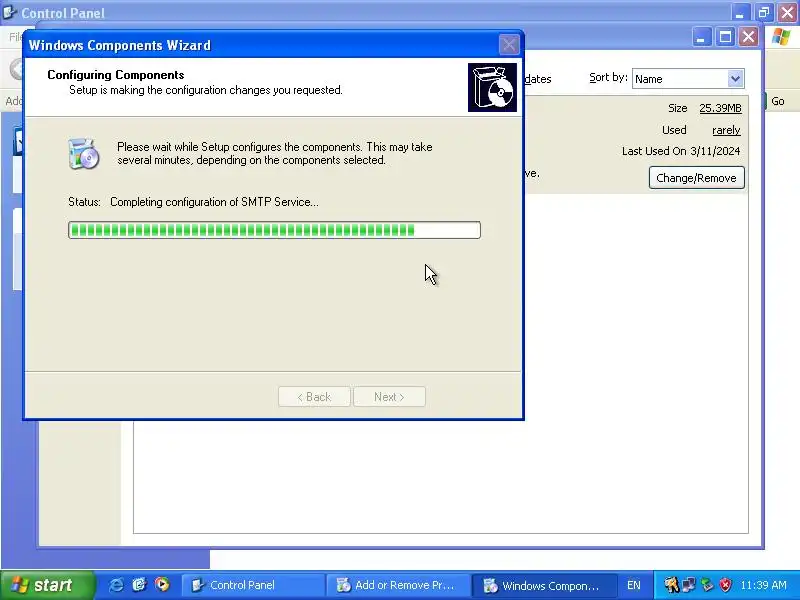This screenshot has height=600, width=800.
Task: Click the first system tray icon
Action: point(671,585)
